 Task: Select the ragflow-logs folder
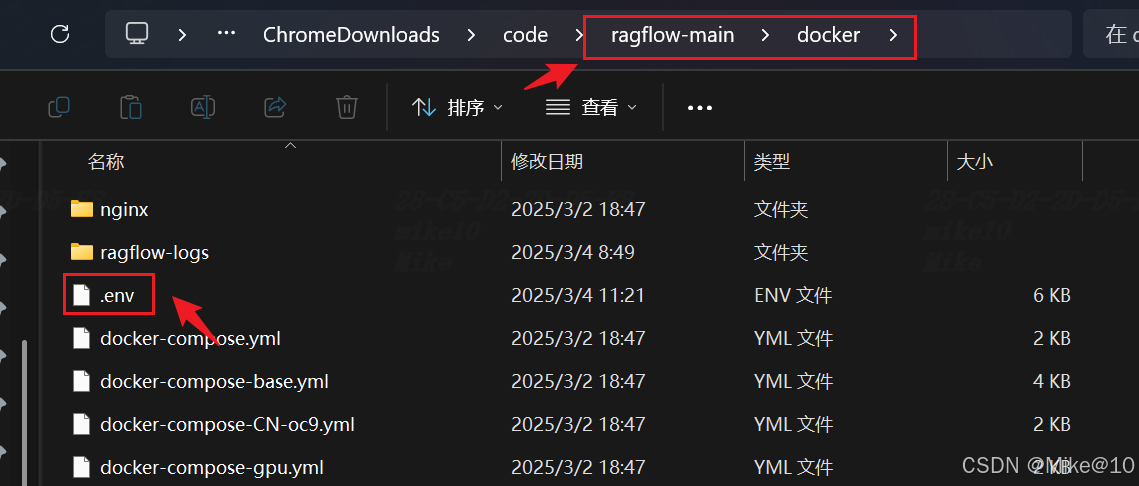(155, 252)
